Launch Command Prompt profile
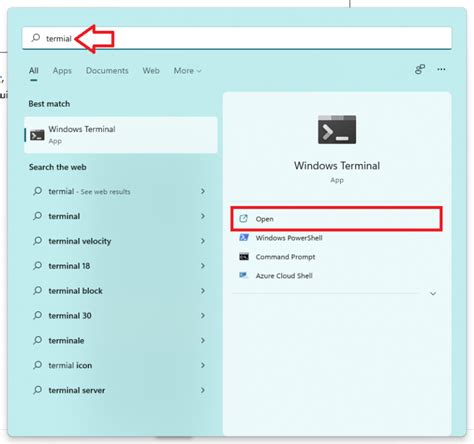Viewport: 474px width, 444px height. 285,257
